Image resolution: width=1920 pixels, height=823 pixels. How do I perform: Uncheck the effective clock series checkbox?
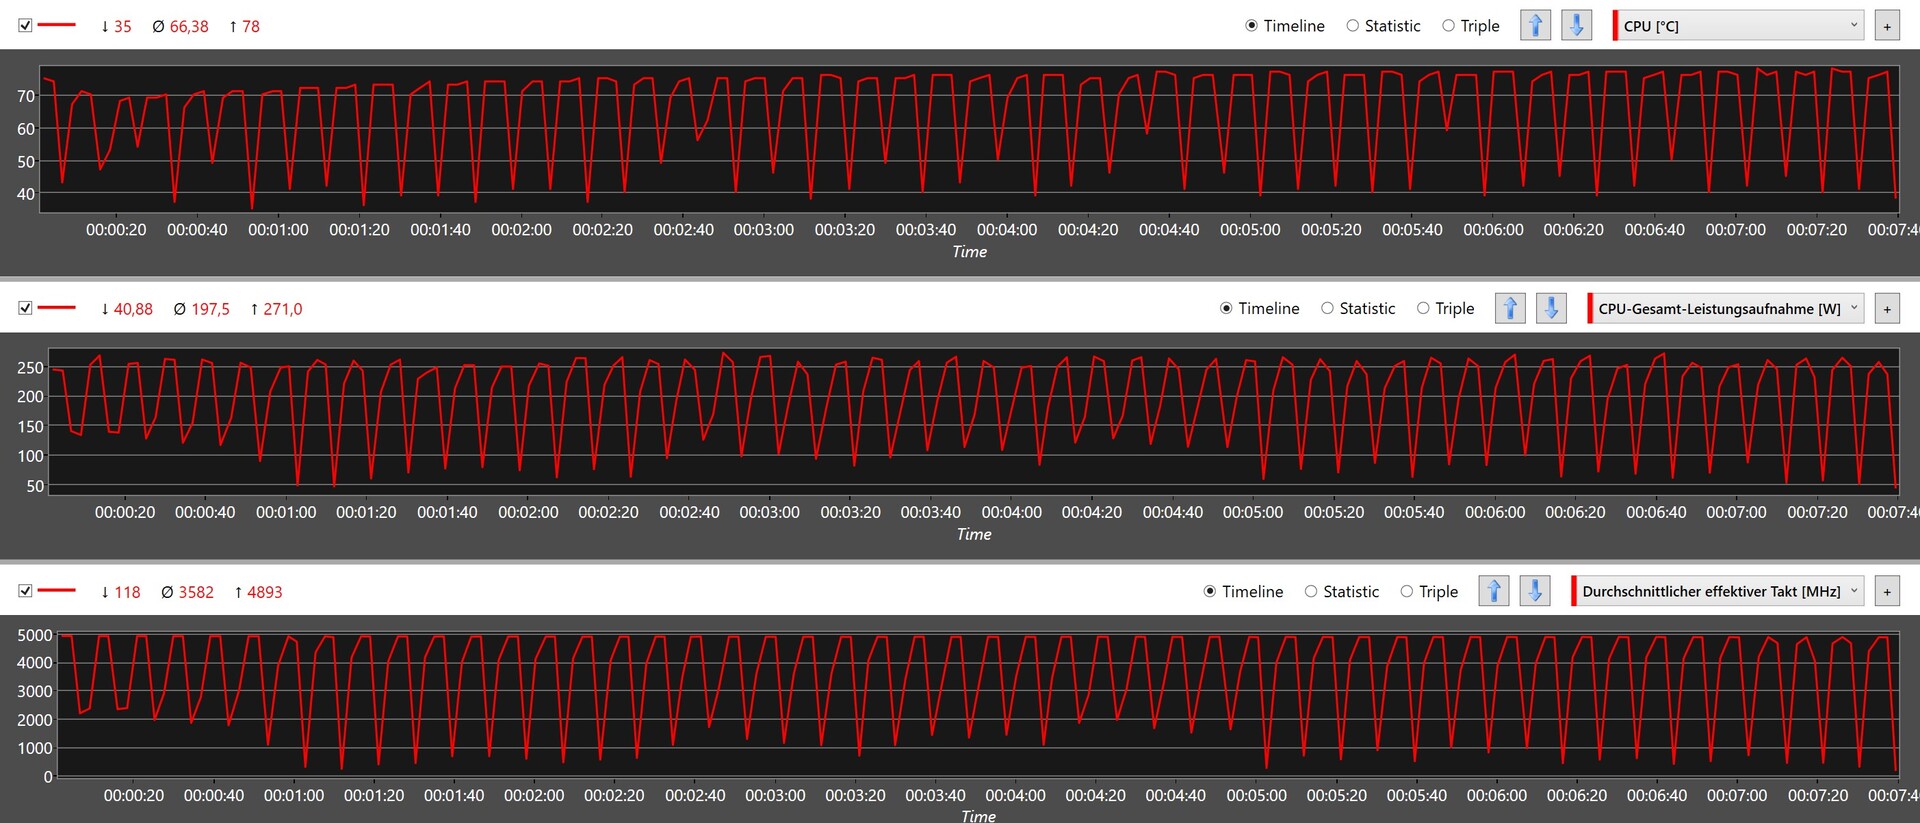click(25, 591)
